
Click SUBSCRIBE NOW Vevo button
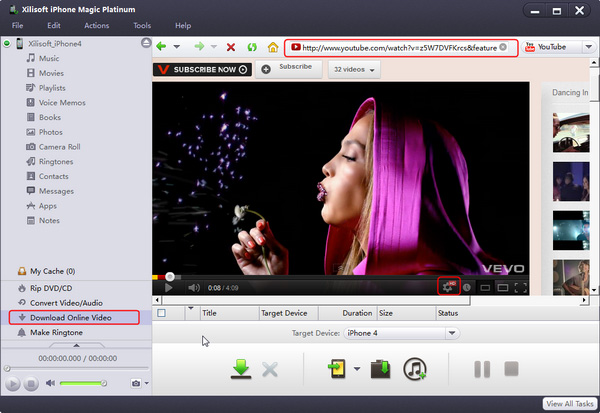[x=202, y=69]
